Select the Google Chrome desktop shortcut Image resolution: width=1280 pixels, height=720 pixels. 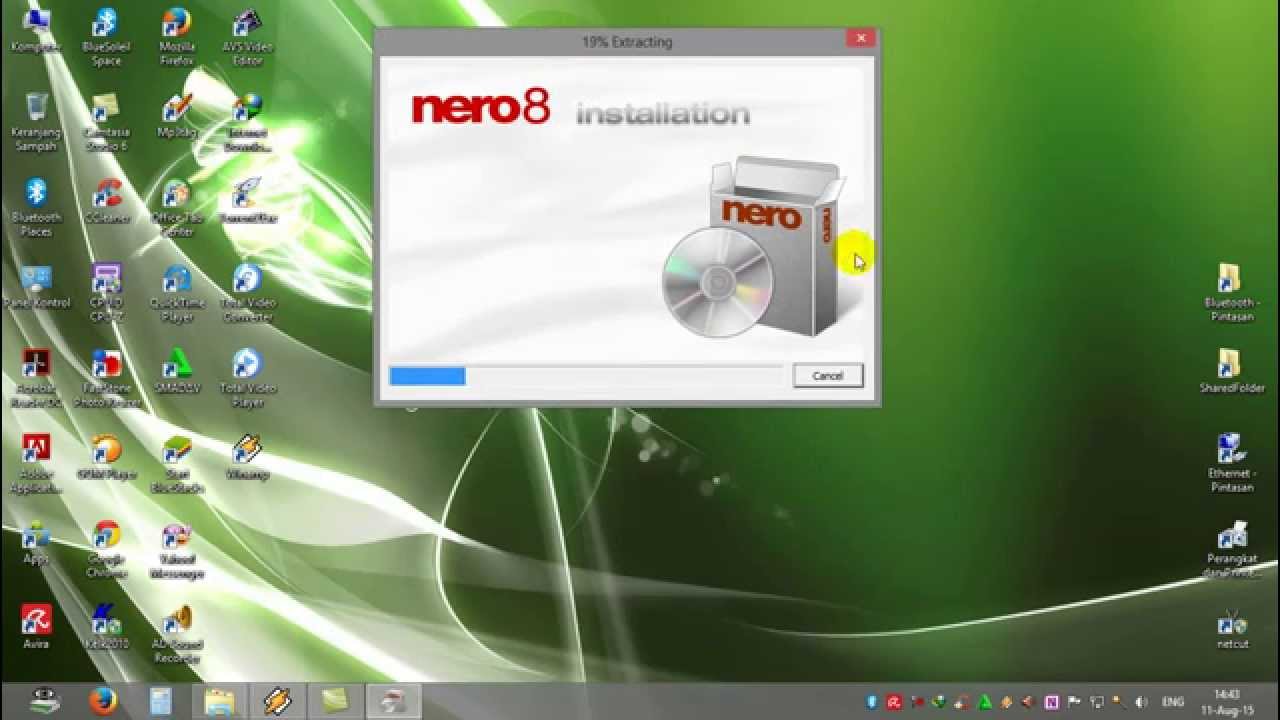(x=106, y=549)
